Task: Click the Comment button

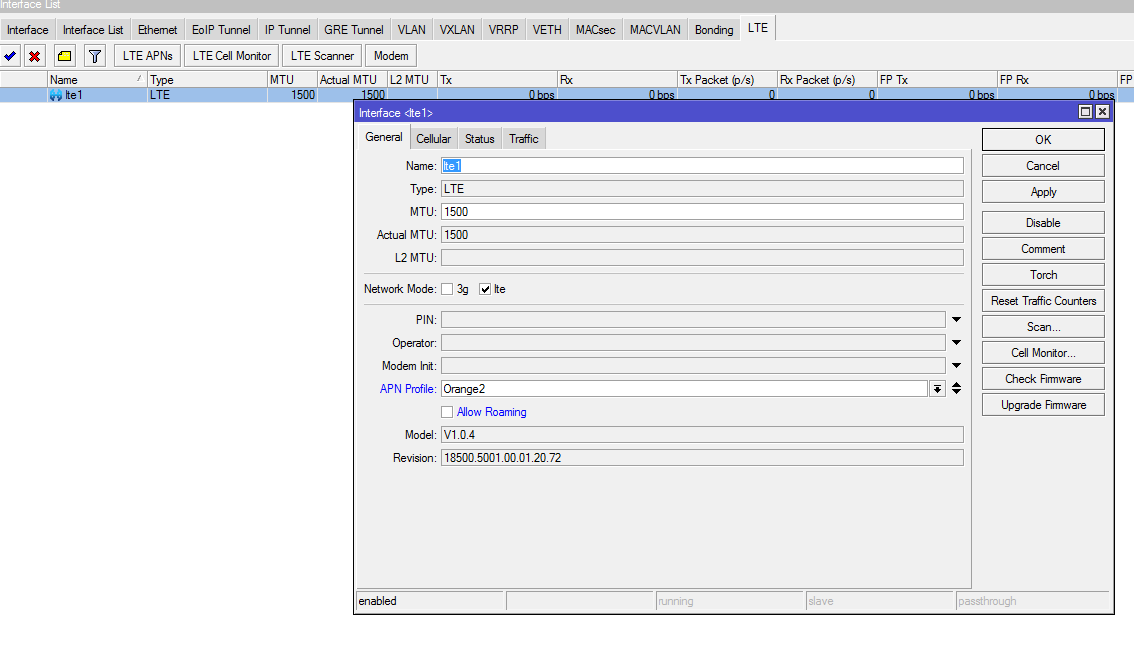Action: (1043, 249)
